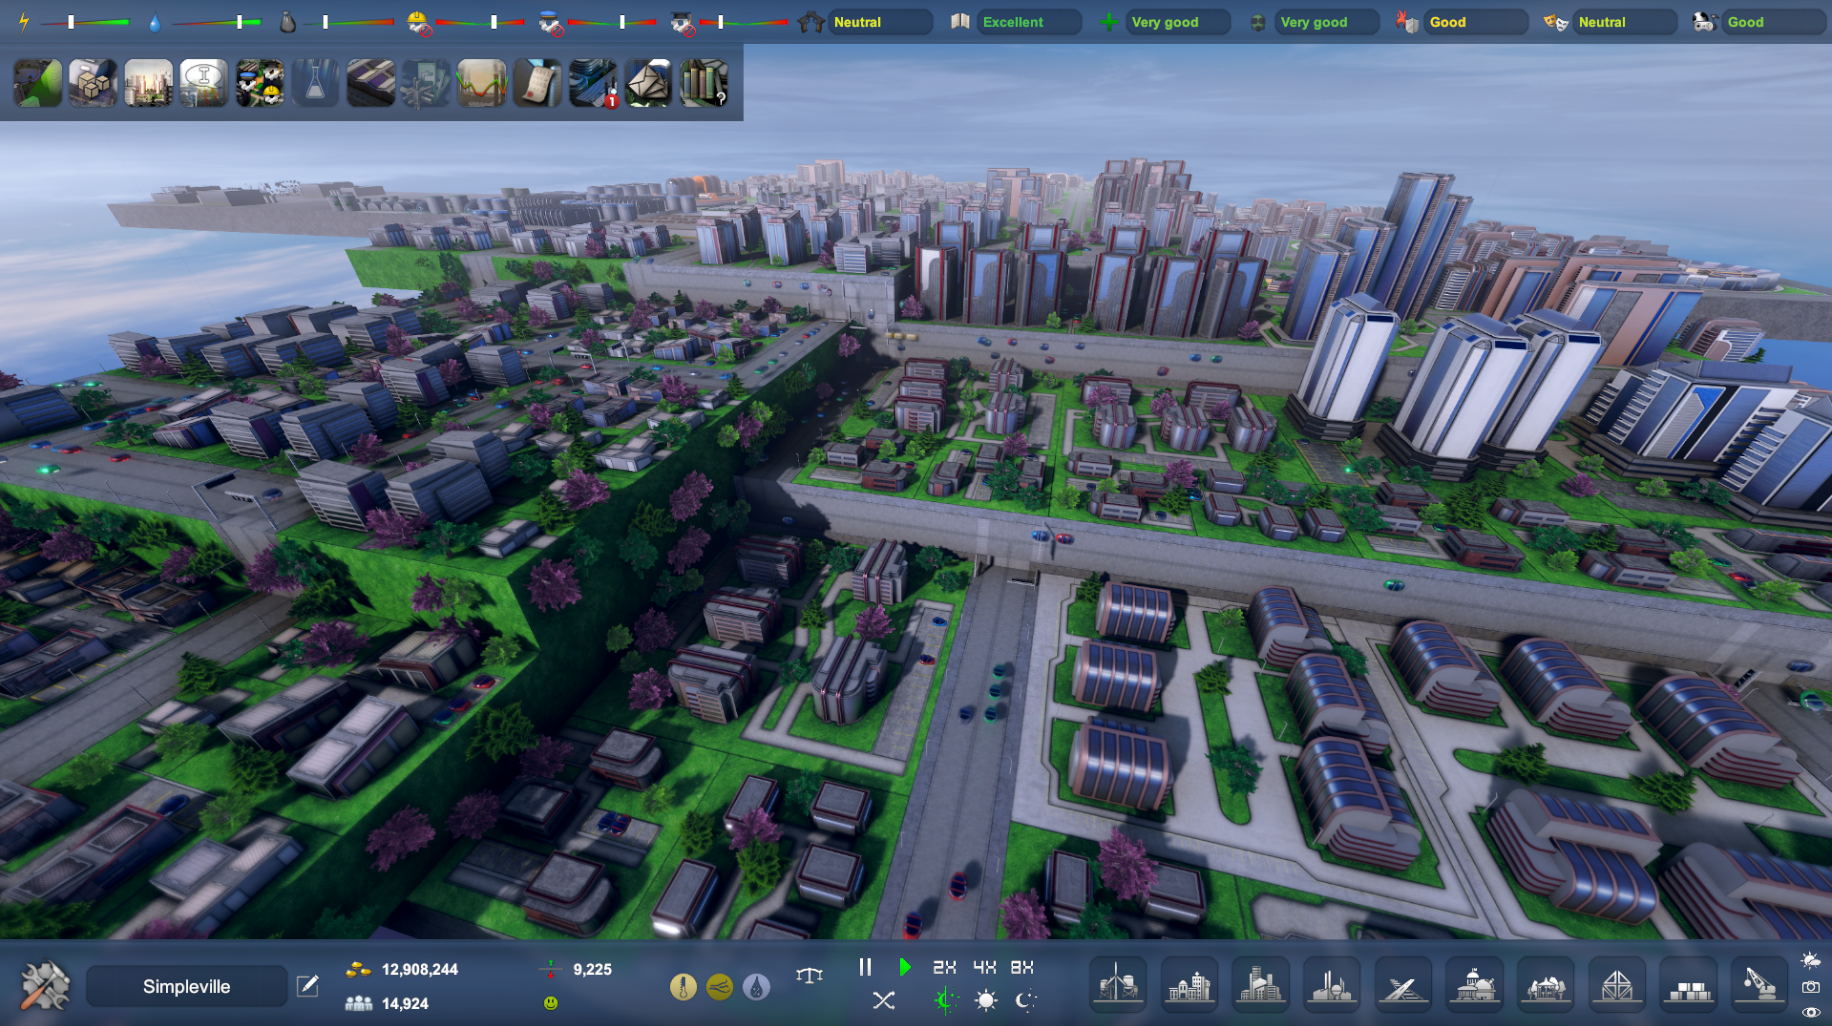This screenshot has height=1026, width=1832.
Task: Click the housing Neutral status indicator
Action: point(880,22)
